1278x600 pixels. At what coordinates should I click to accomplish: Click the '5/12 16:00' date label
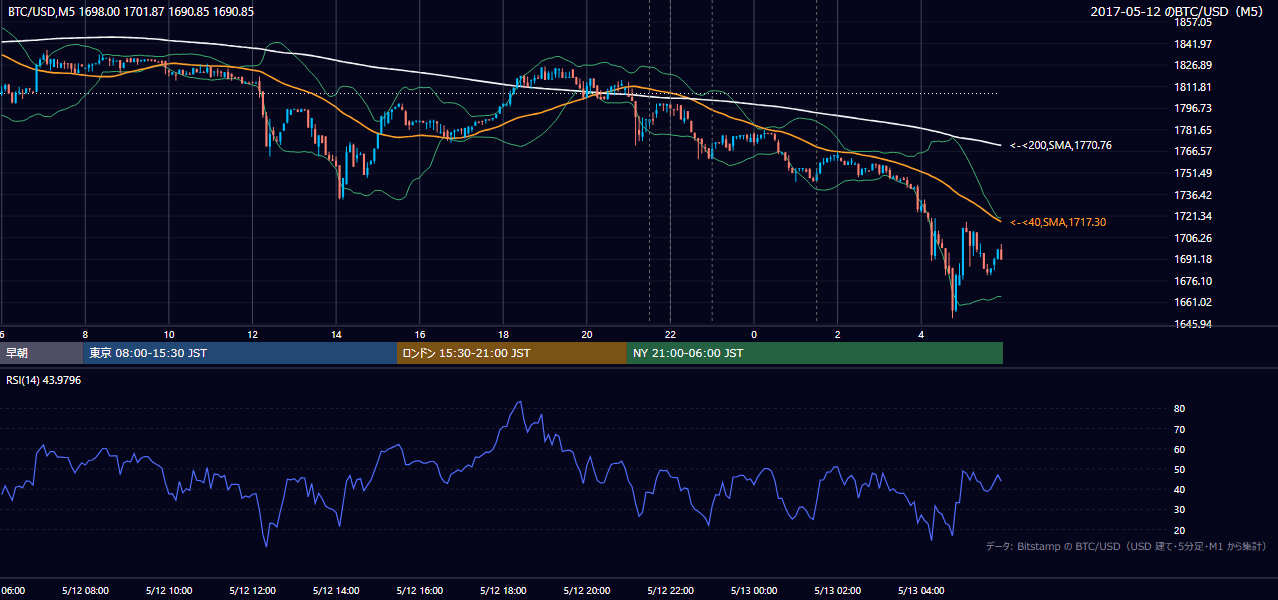coord(418,590)
